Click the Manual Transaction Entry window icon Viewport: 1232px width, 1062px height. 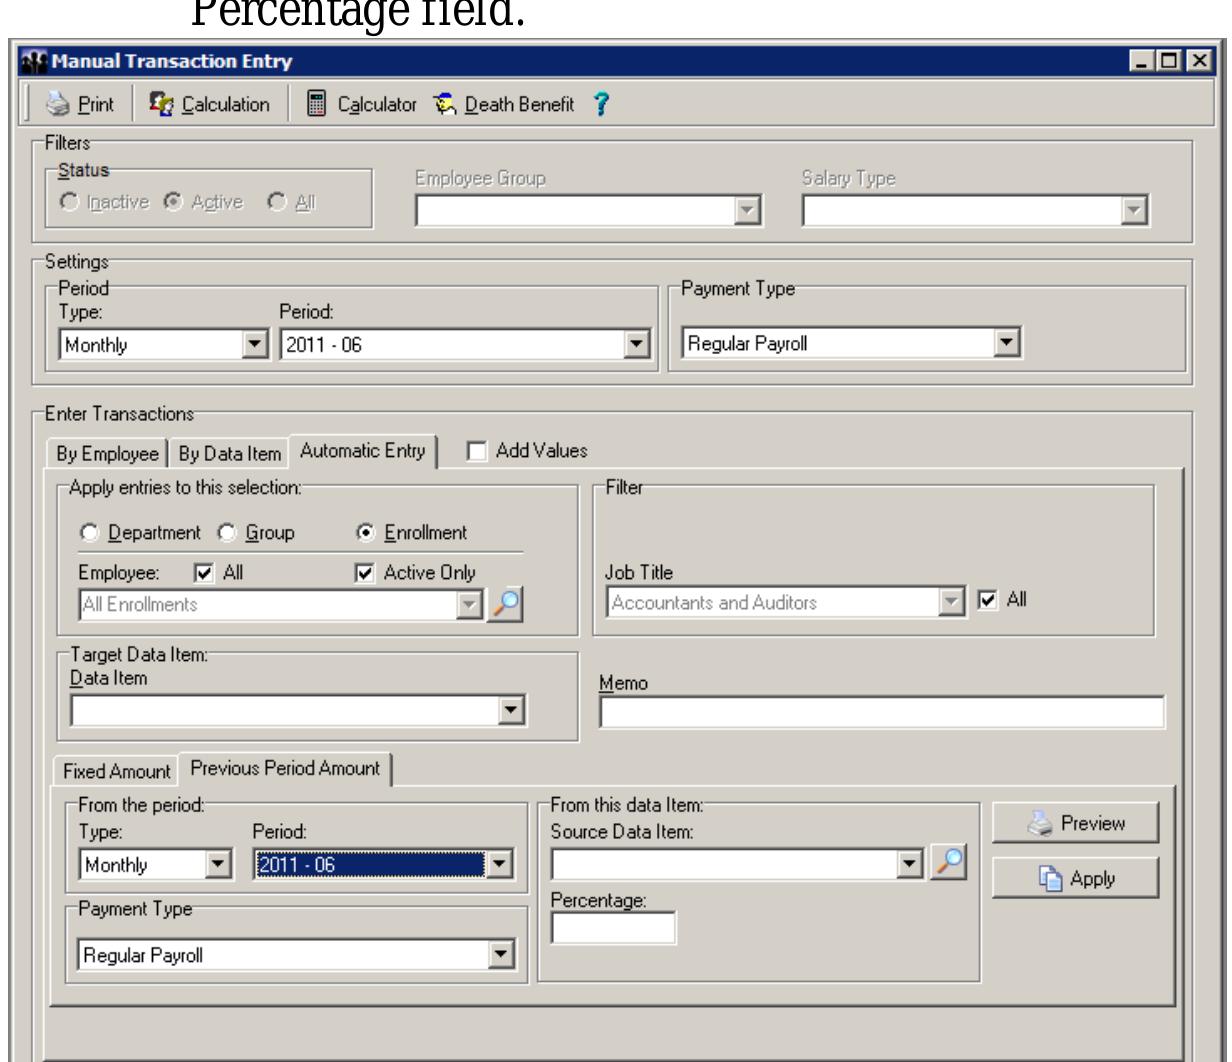tap(33, 63)
